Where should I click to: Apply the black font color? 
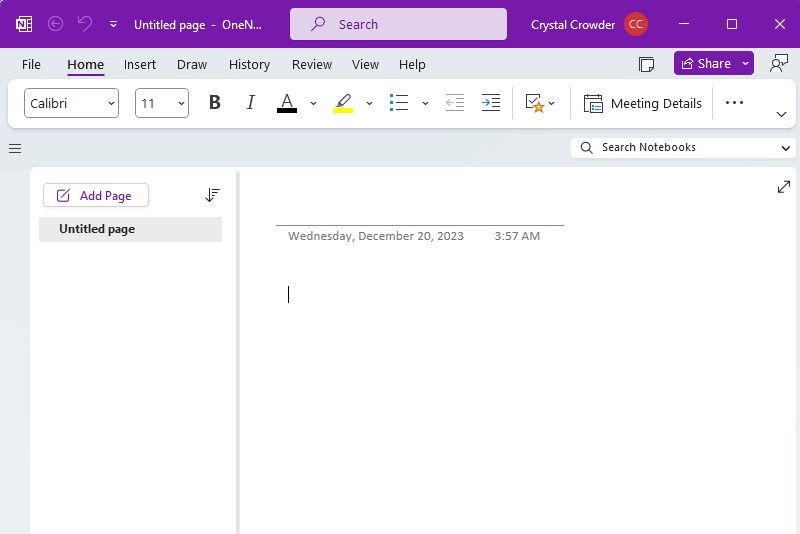pyautogui.click(x=287, y=103)
